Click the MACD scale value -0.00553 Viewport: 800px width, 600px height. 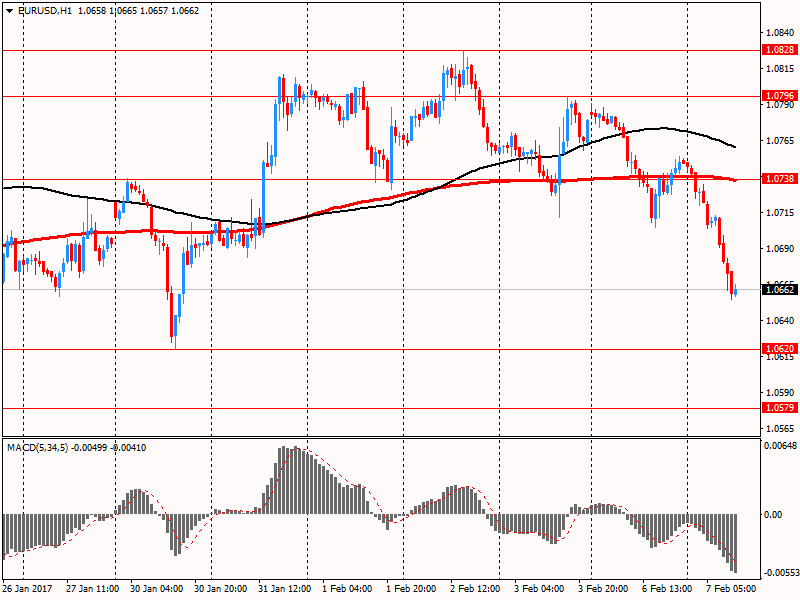tap(780, 572)
